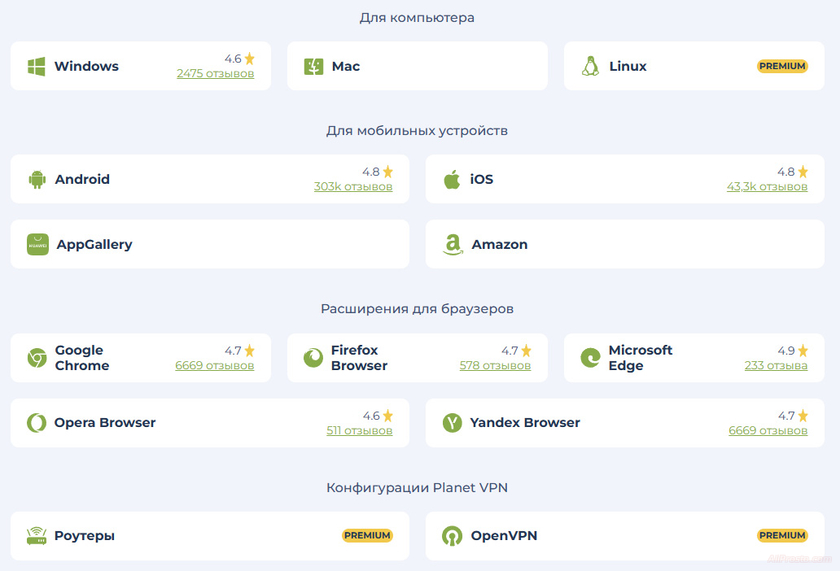Click the Google Chrome icon
Screen dimensions: 840x571
pos(37,358)
